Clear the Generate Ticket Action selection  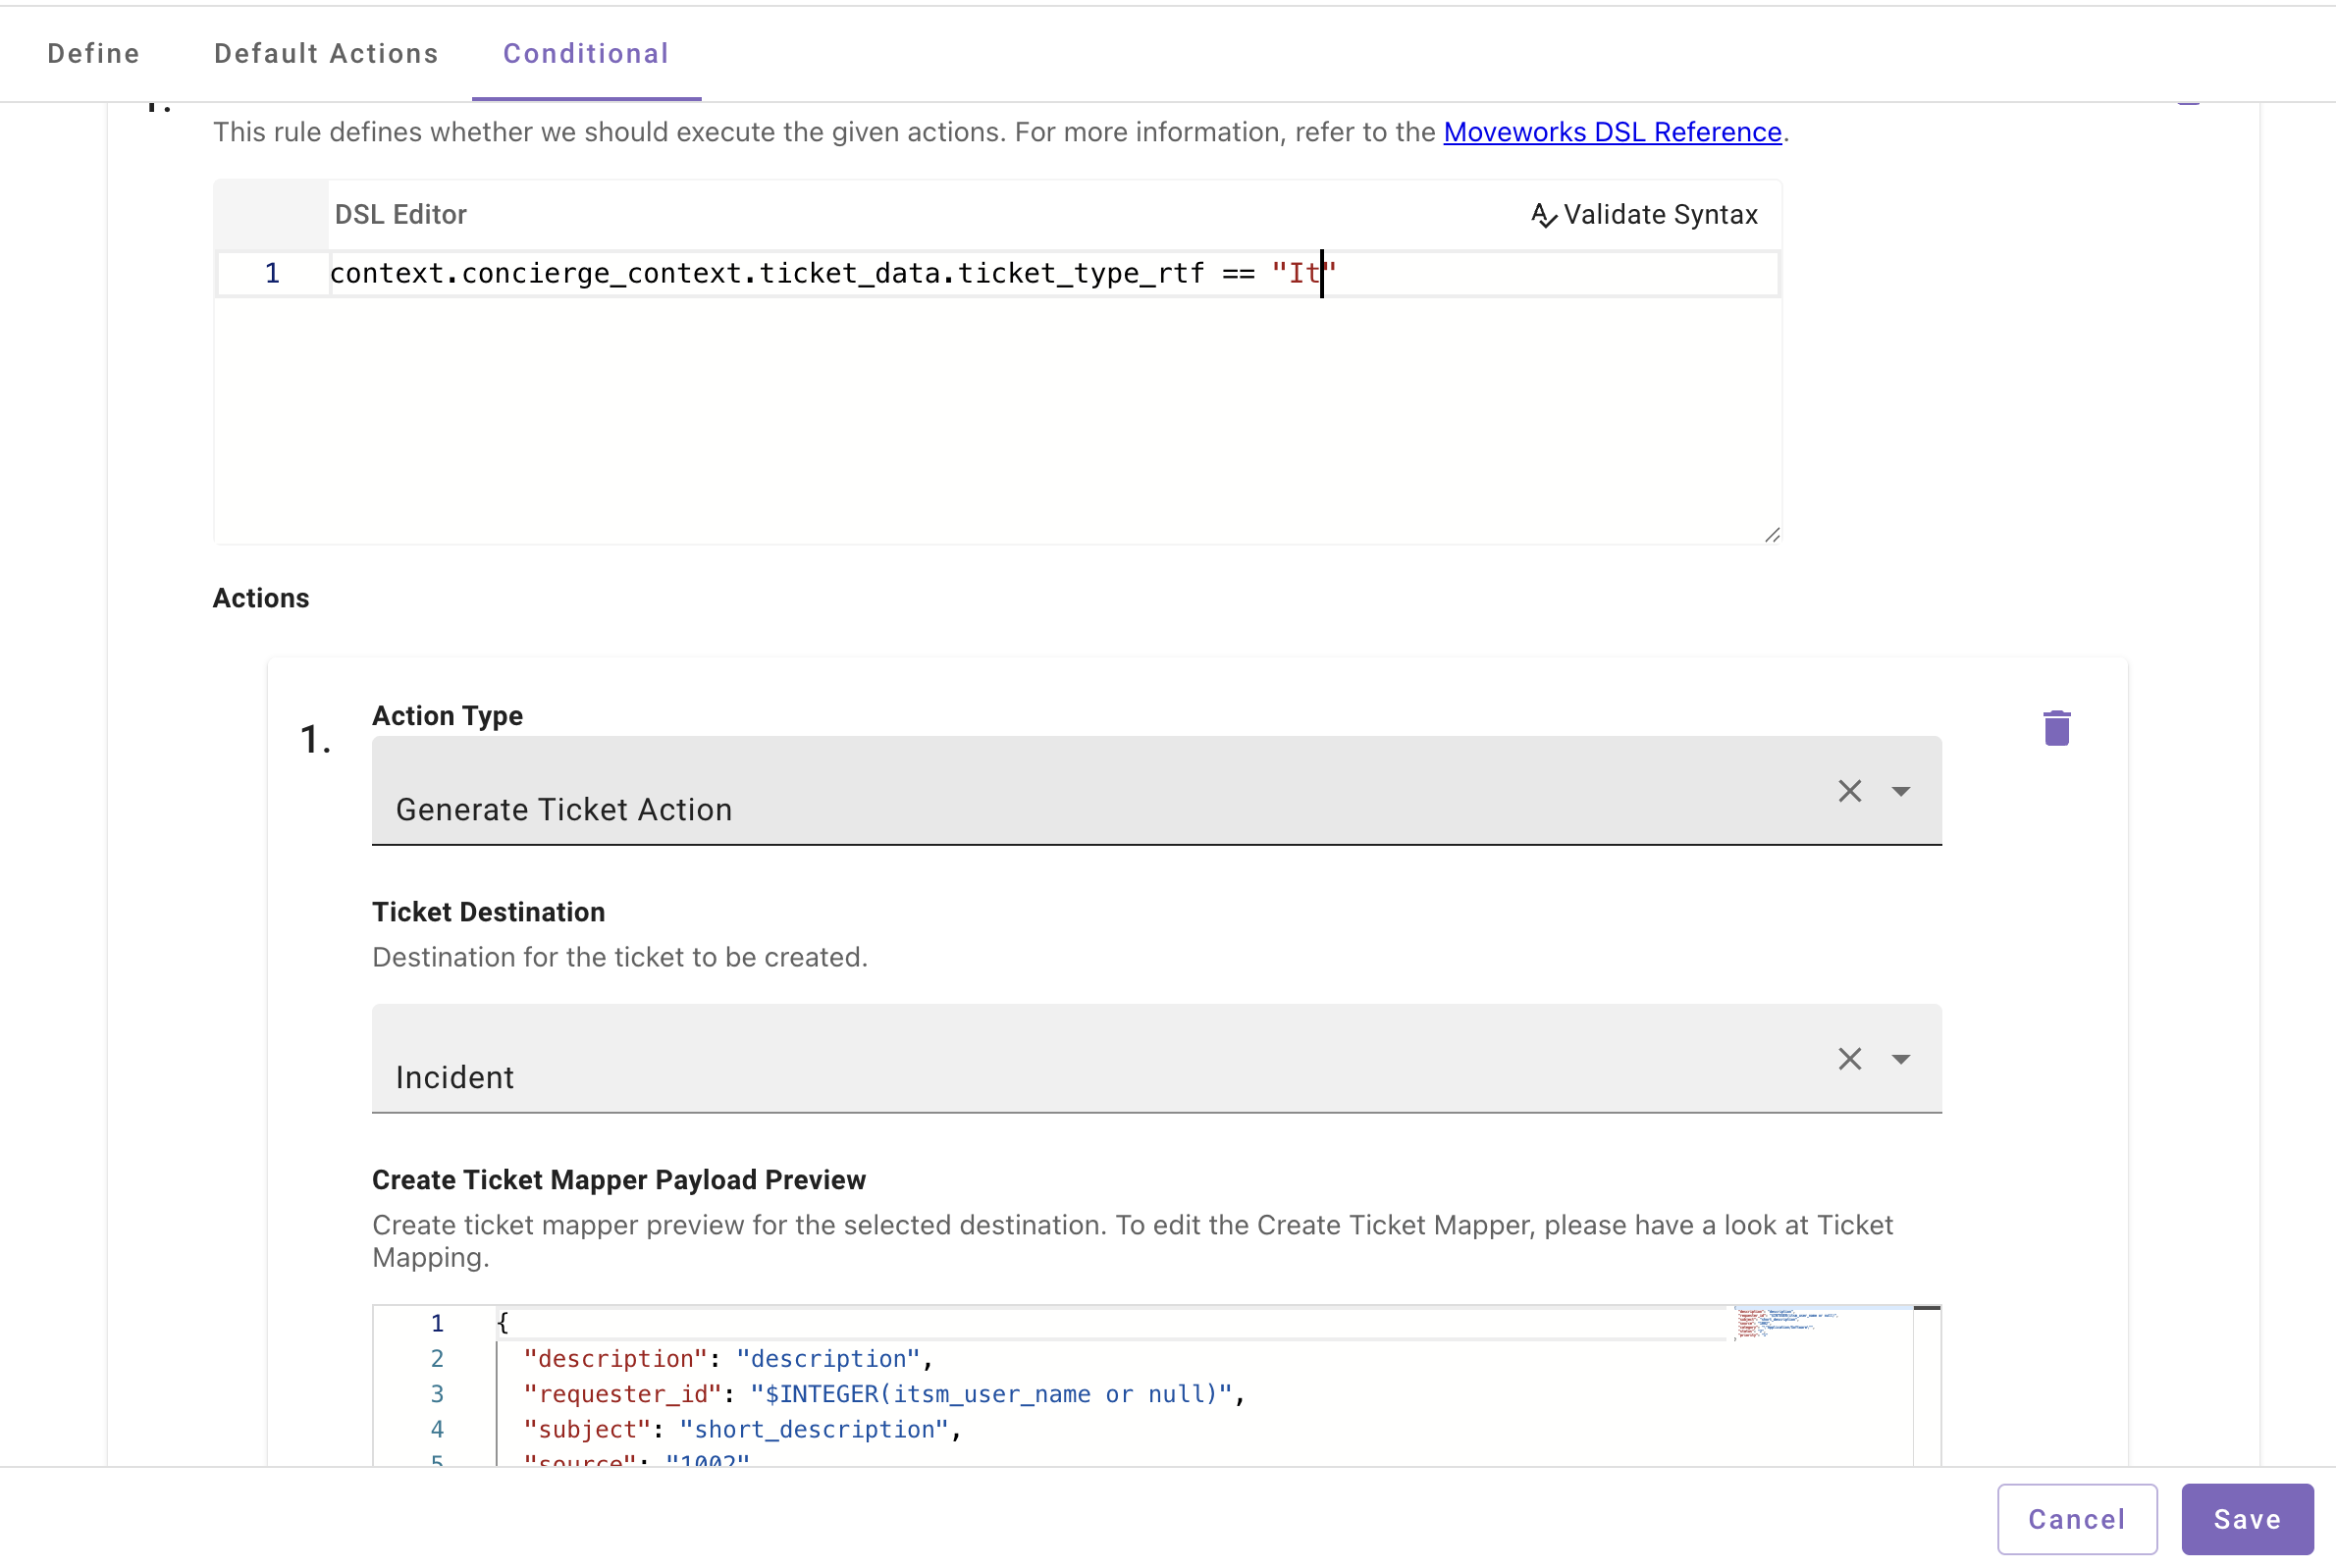[x=1849, y=791]
